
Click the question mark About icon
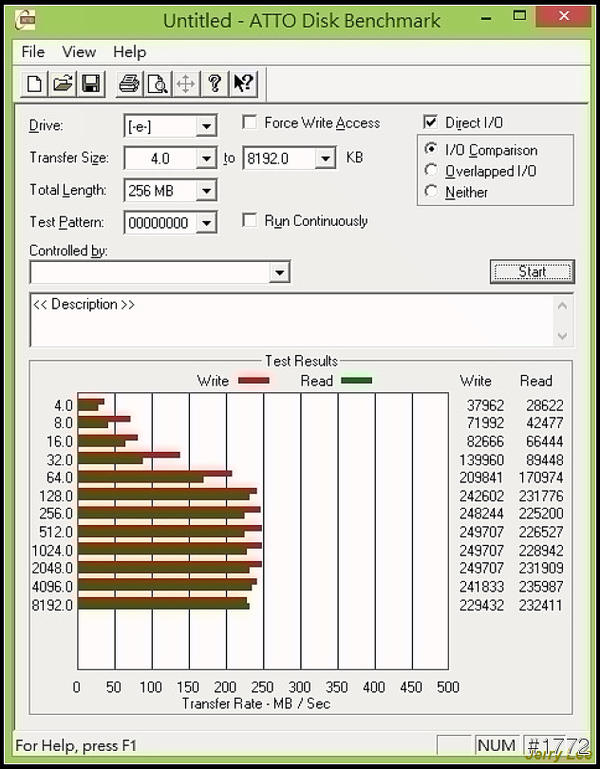(x=213, y=84)
